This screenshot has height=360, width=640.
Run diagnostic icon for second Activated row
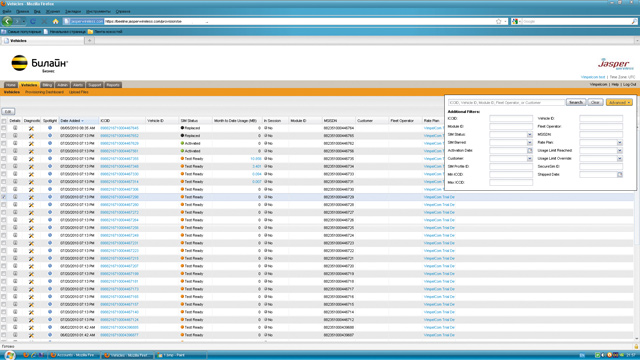(x=31, y=151)
